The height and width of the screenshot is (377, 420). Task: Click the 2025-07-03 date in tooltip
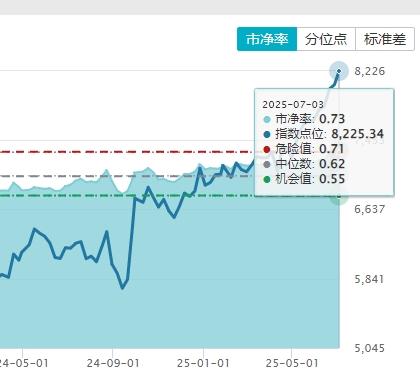pyautogui.click(x=293, y=105)
